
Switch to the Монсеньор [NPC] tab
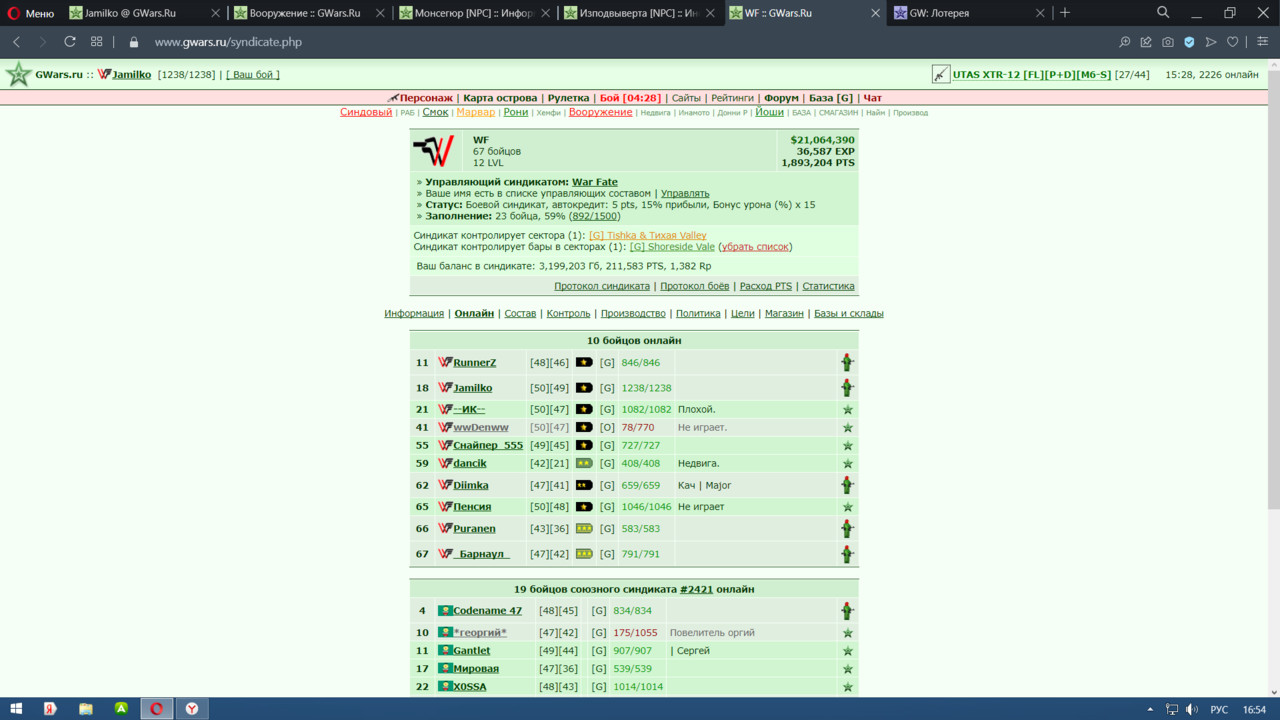[475, 13]
